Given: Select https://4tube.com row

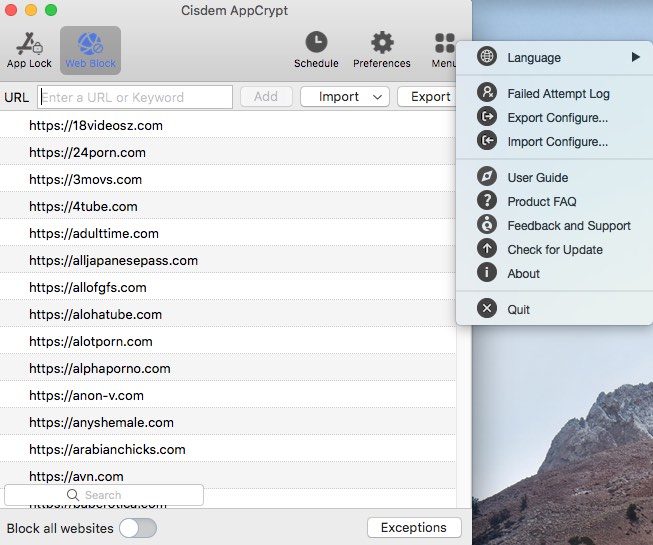Looking at the screenshot, I should click(227, 207).
